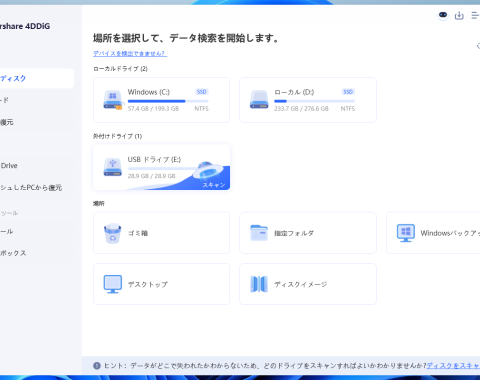Click the ディスクイメージ icon
The image size is (480, 380).
tap(259, 284)
